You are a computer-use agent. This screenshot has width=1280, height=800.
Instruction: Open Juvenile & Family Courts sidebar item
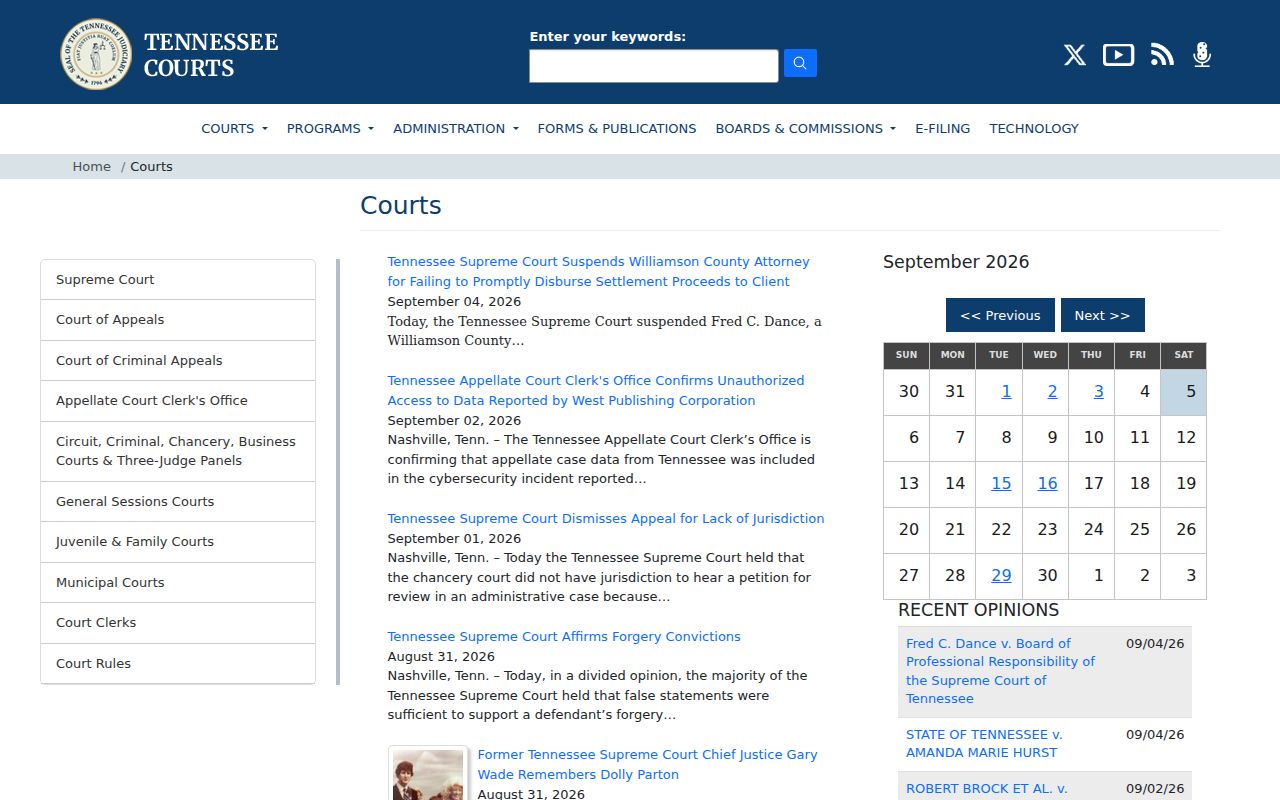pyautogui.click(x=178, y=542)
